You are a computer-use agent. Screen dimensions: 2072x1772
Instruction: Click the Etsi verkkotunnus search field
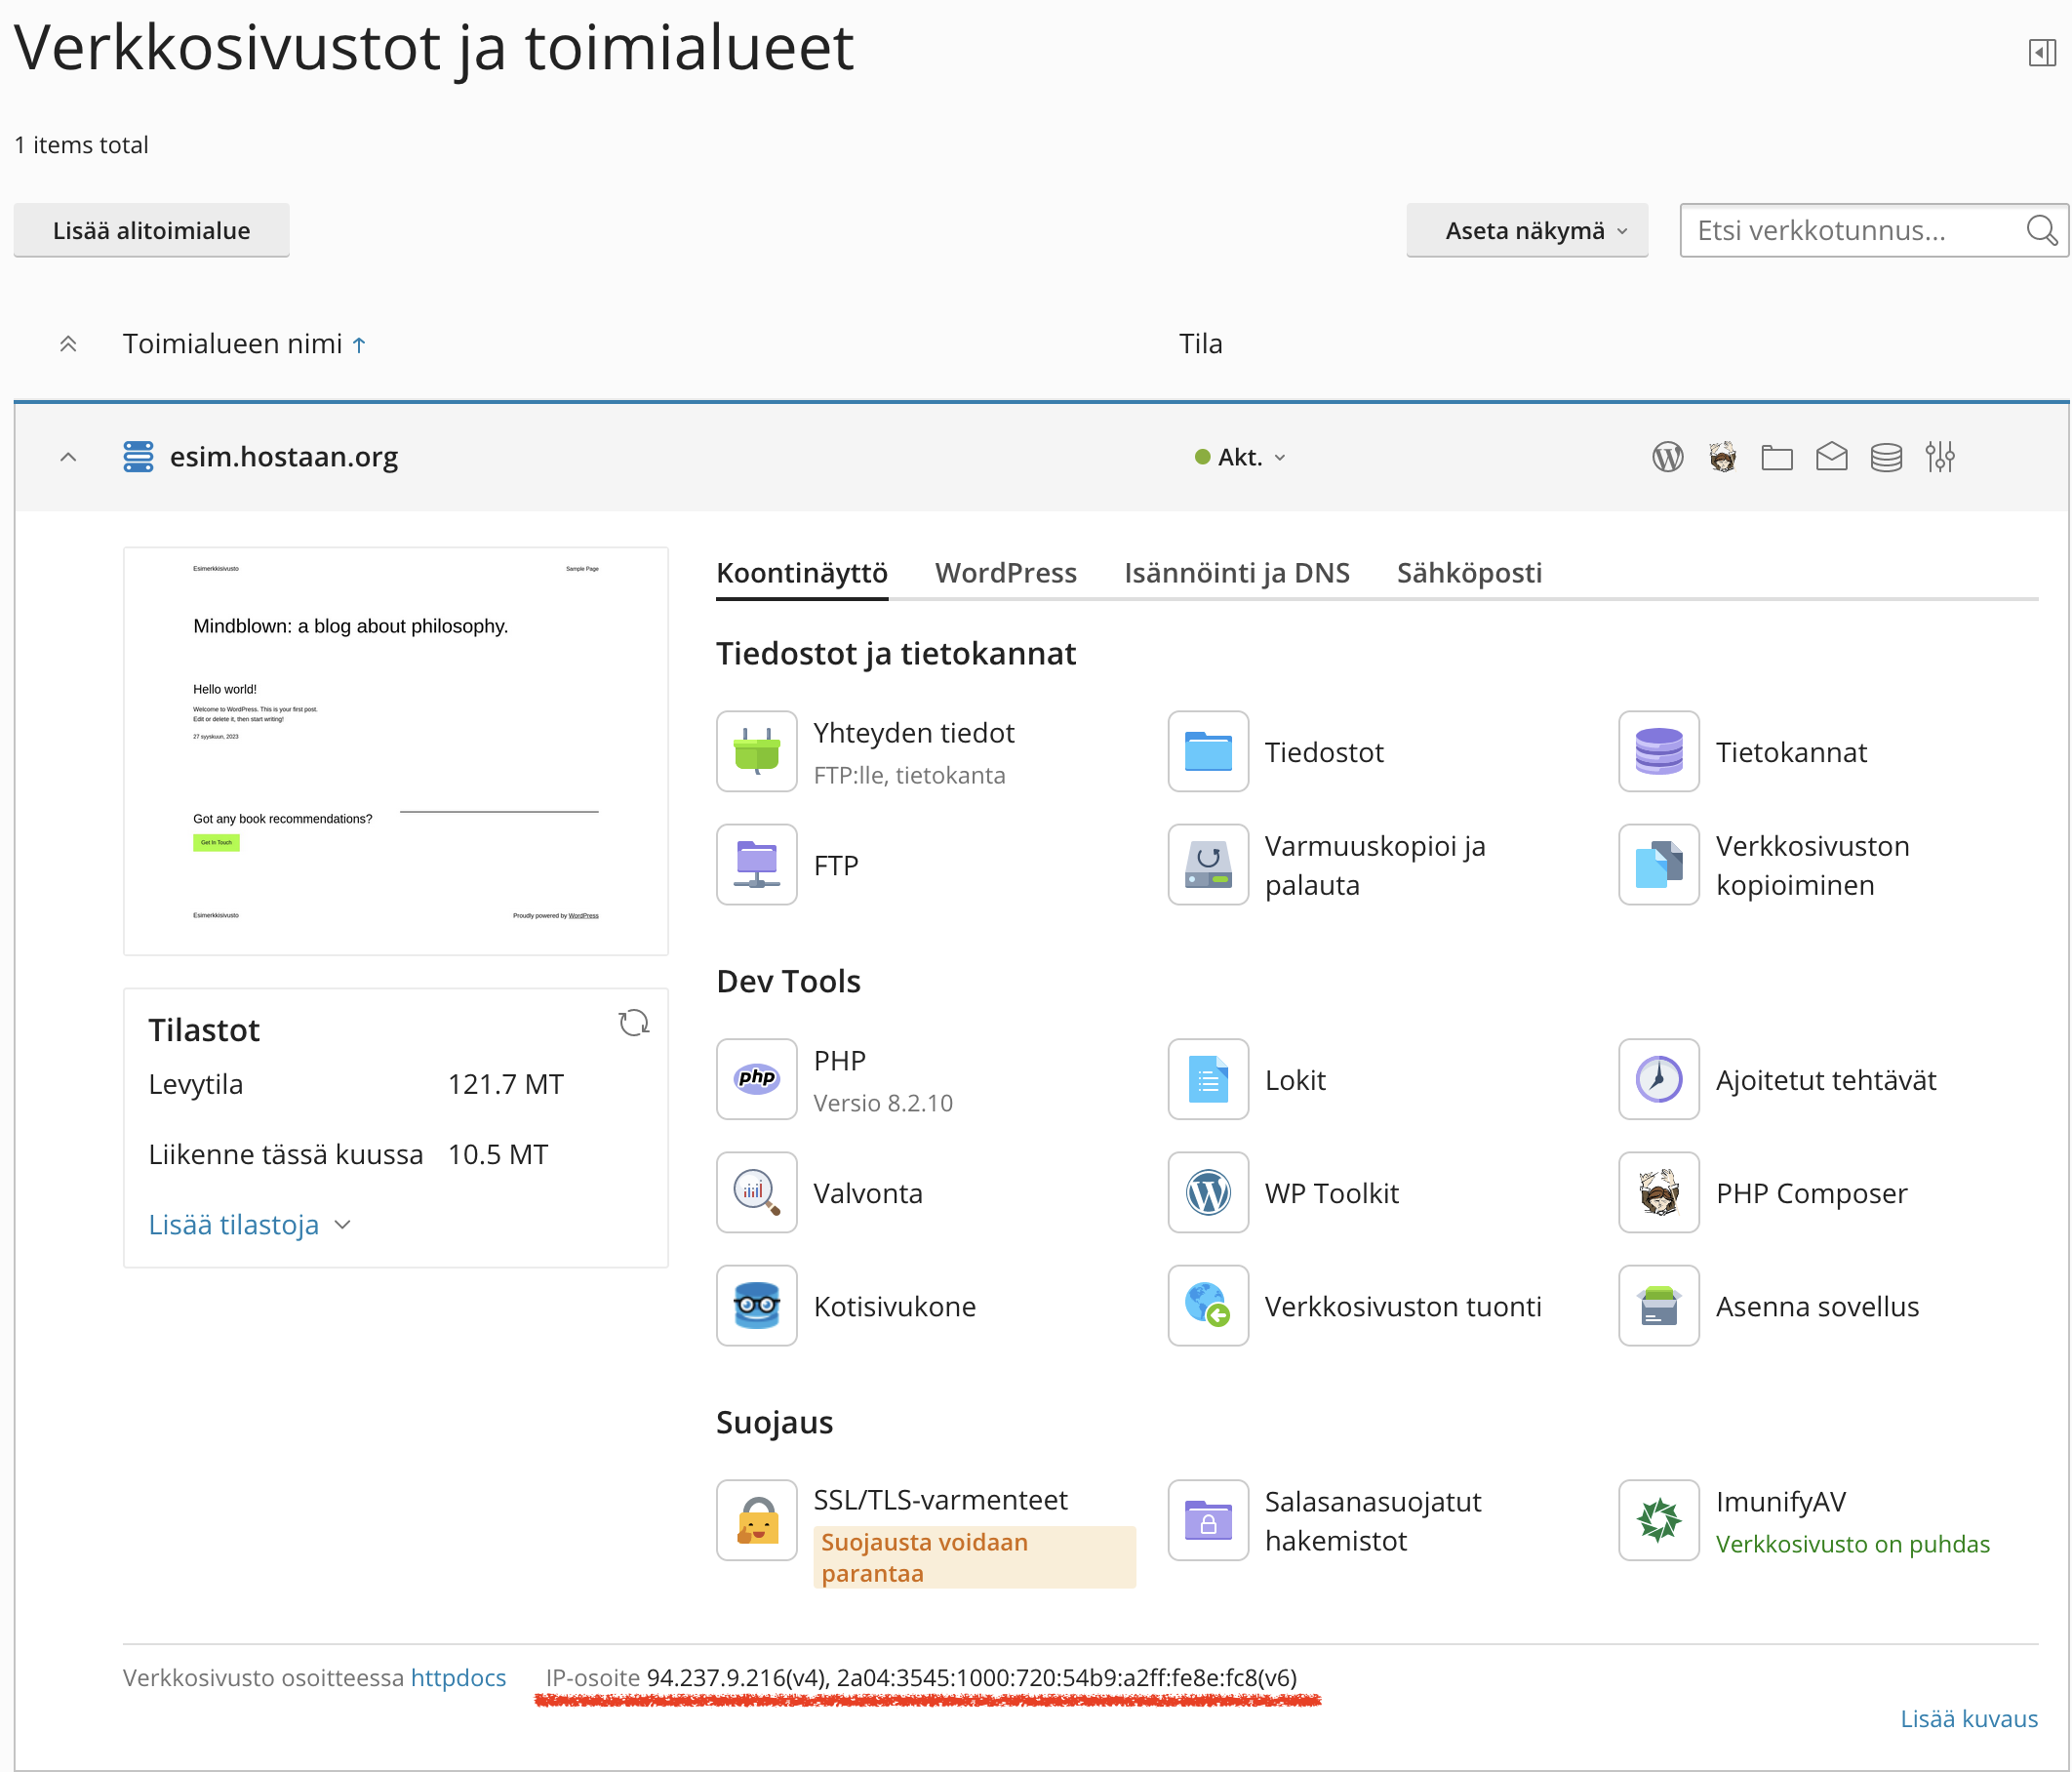coord(1873,230)
